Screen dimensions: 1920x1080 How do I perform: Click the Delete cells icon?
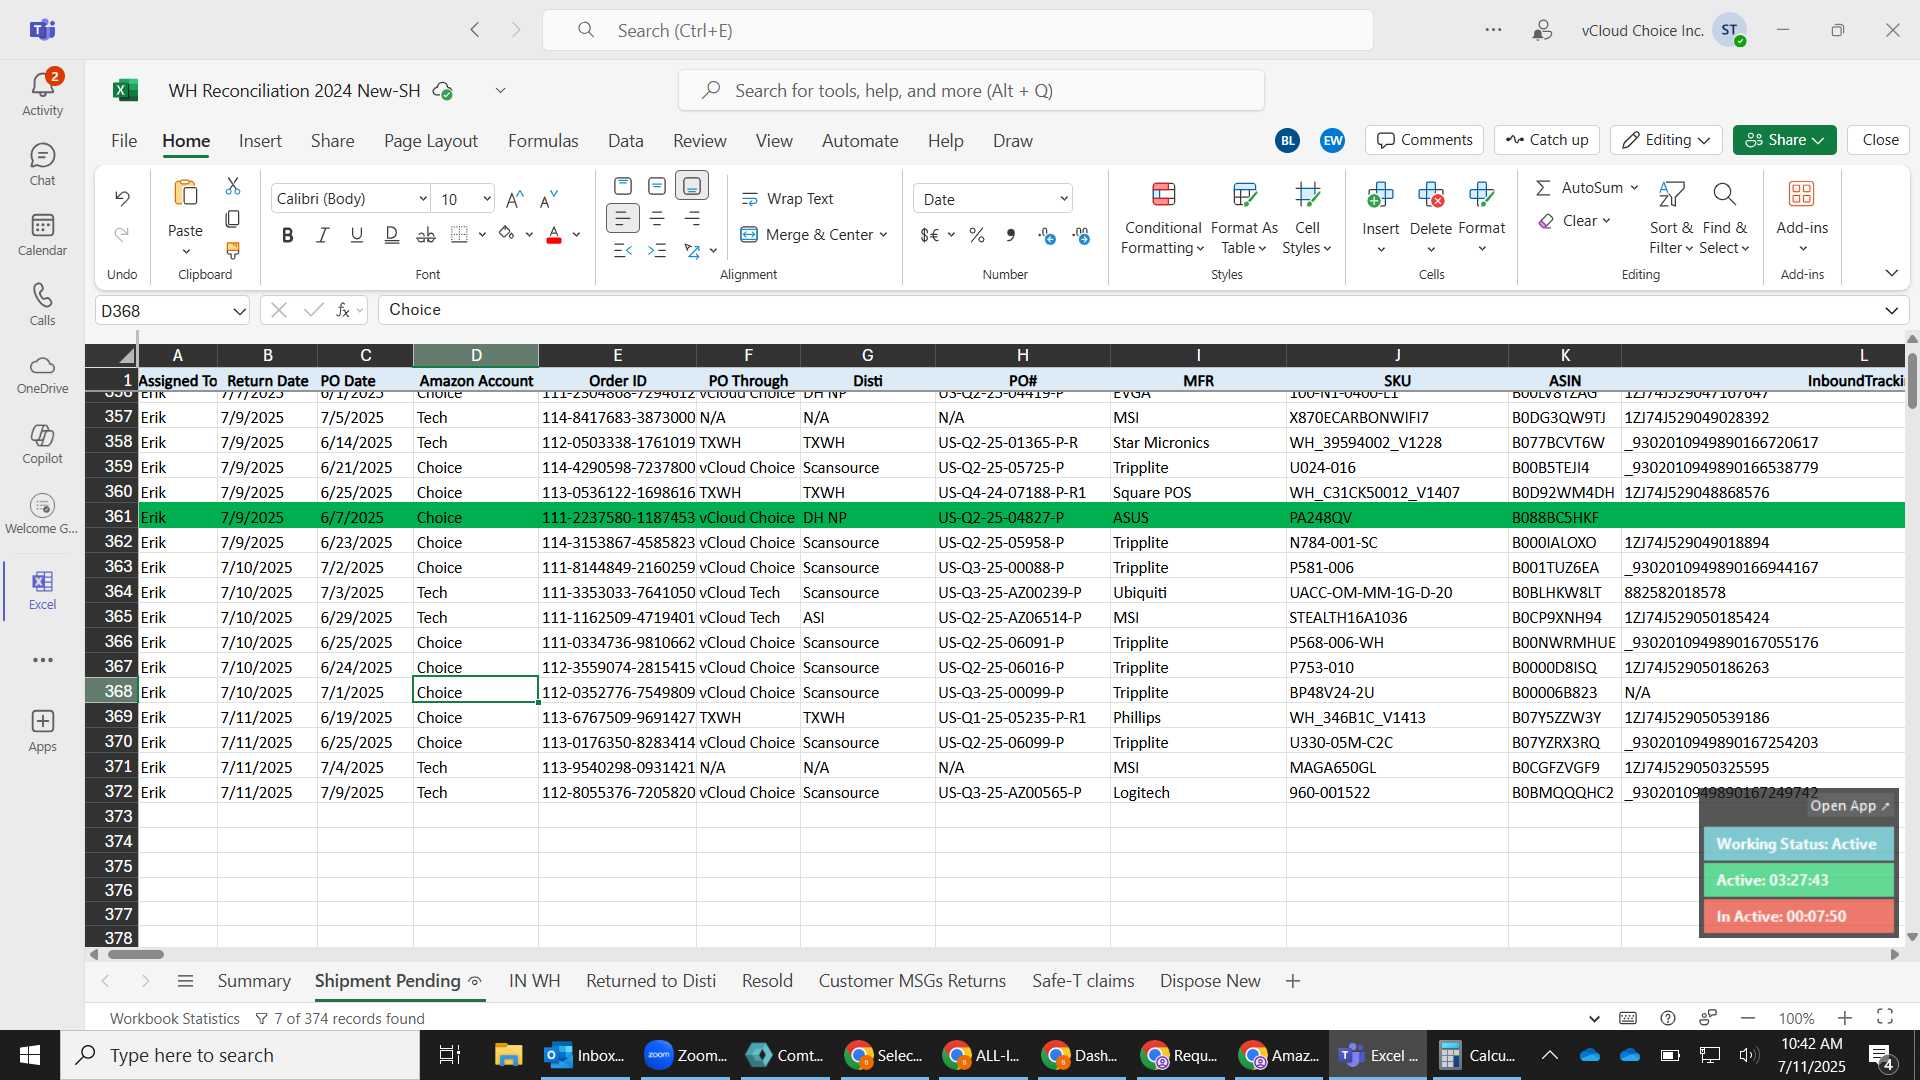(x=1431, y=194)
